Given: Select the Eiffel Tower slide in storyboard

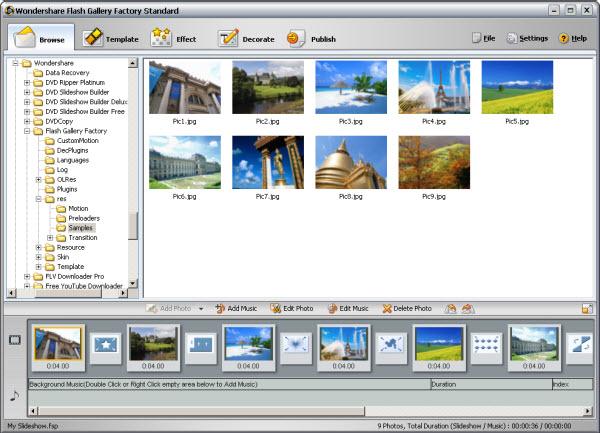Looking at the screenshot, I should (x=344, y=348).
